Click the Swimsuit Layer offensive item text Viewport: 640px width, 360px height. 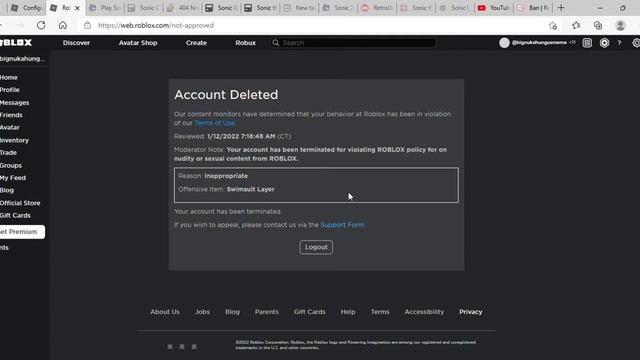[x=251, y=189]
